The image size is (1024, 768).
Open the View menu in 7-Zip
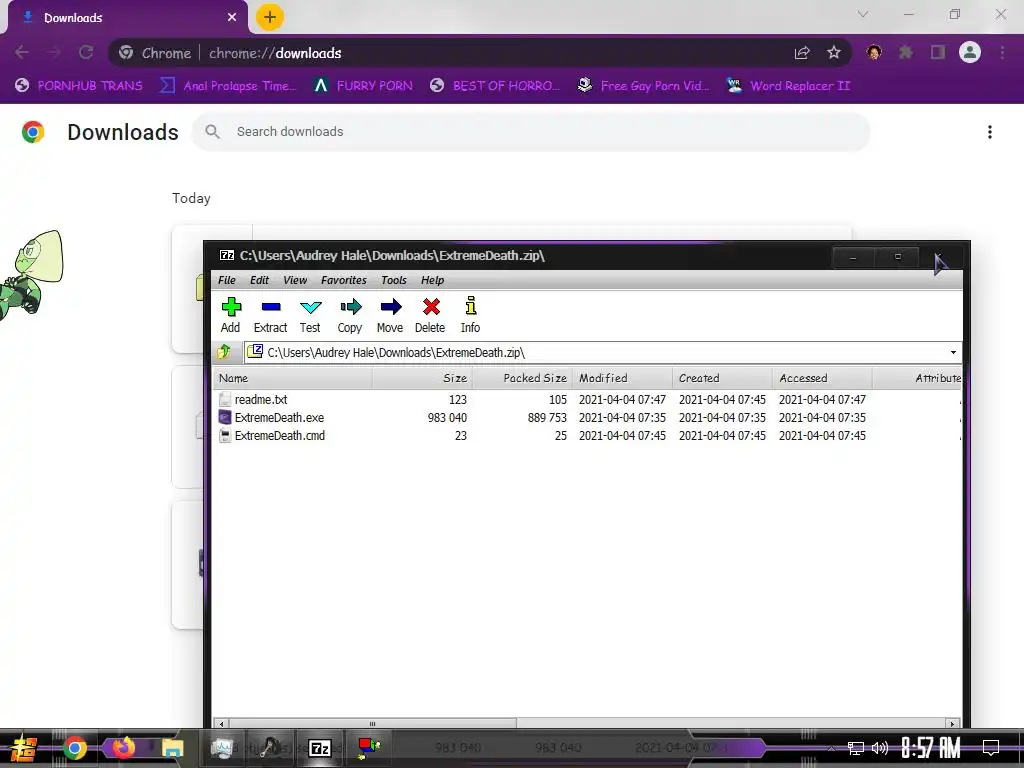(295, 280)
